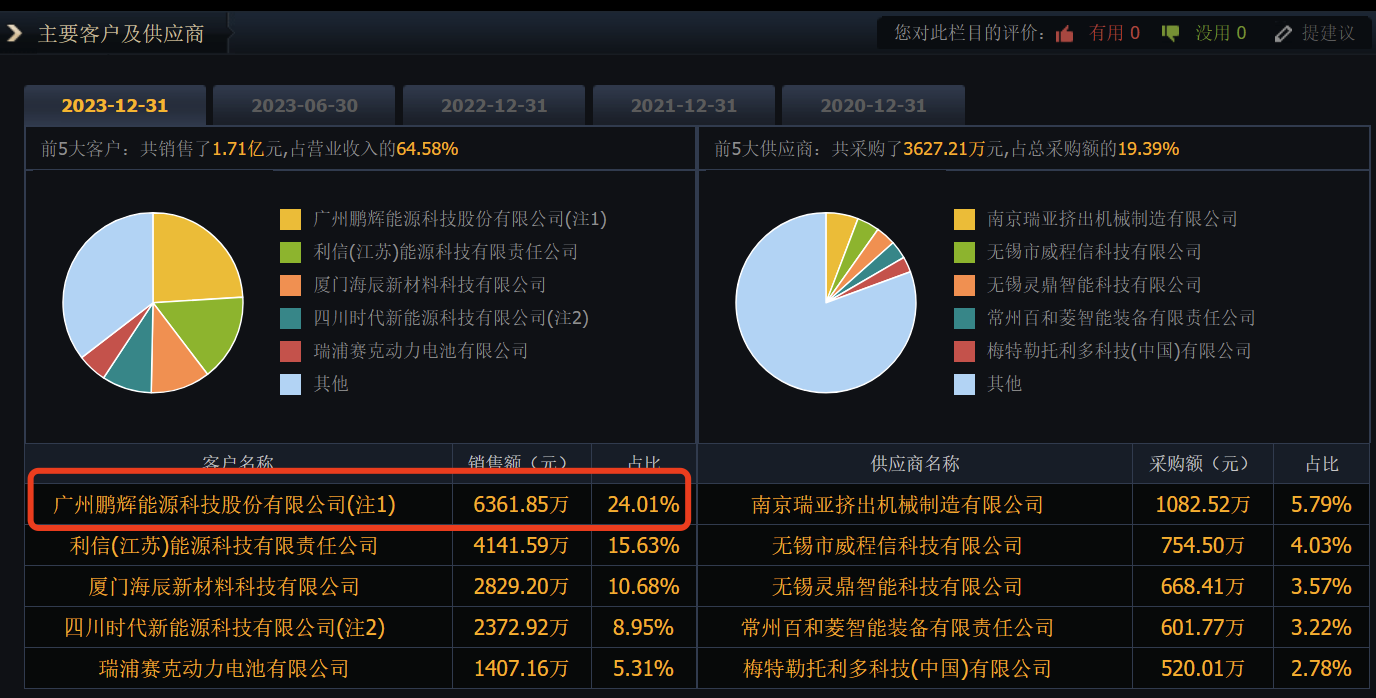1376x698 pixels.
Task: Click the sales value 4141.59万
Action: coord(521,546)
